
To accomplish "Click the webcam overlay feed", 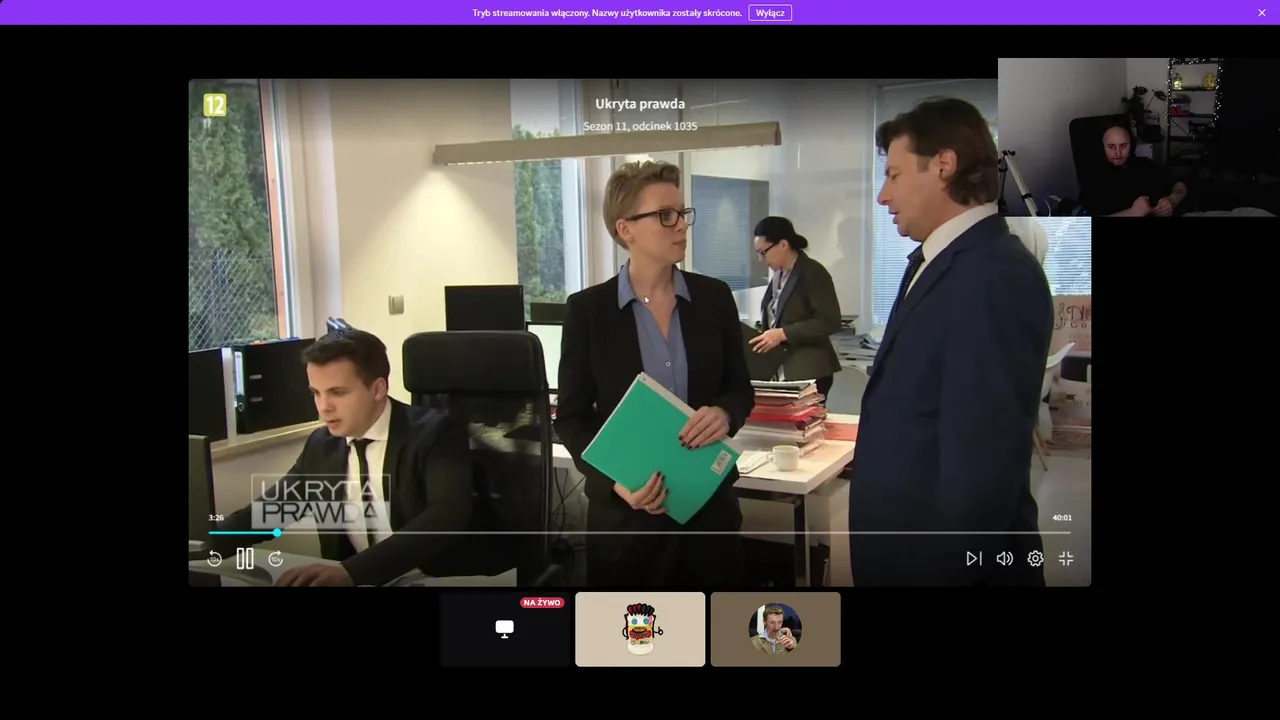I will [x=1139, y=137].
